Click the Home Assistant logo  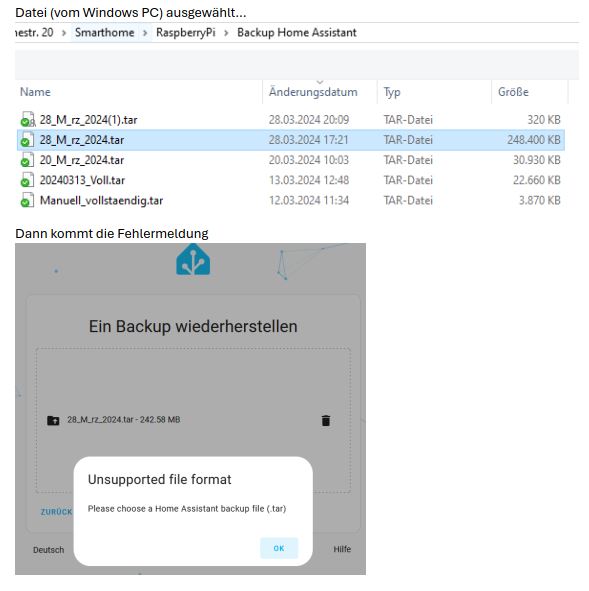pyautogui.click(x=193, y=260)
